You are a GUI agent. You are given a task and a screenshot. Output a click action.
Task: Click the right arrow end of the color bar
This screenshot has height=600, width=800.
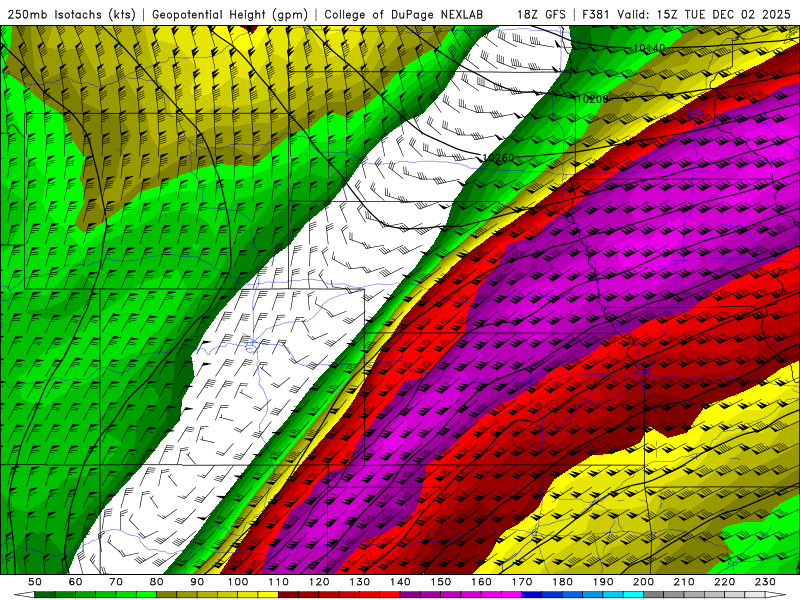point(776,595)
